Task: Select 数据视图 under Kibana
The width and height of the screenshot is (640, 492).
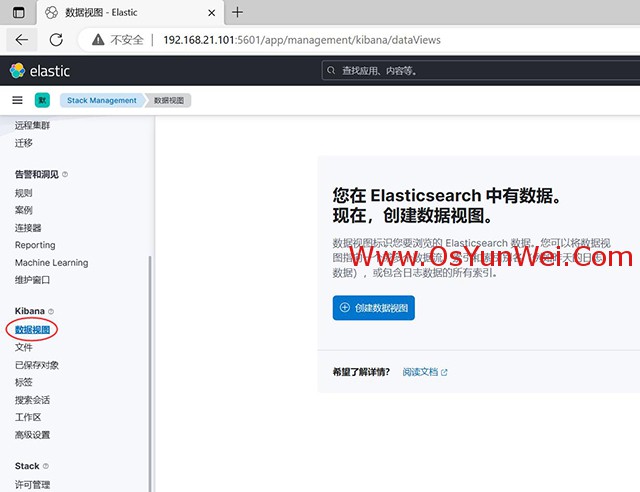Action: [32, 329]
